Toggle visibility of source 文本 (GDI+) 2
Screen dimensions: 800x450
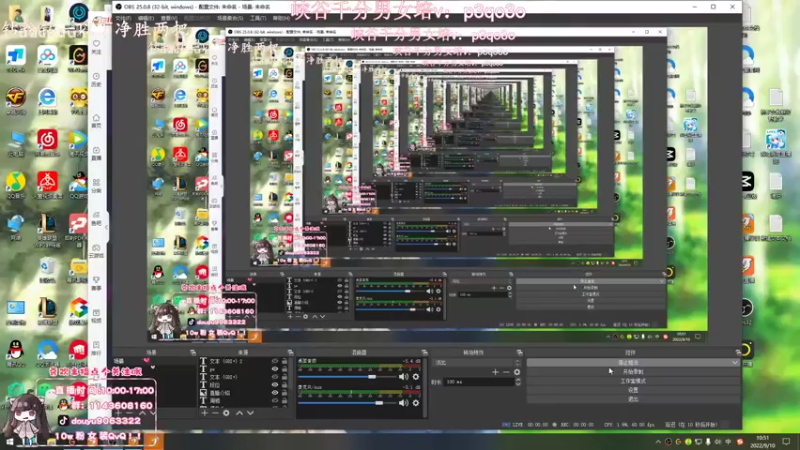click(275, 361)
